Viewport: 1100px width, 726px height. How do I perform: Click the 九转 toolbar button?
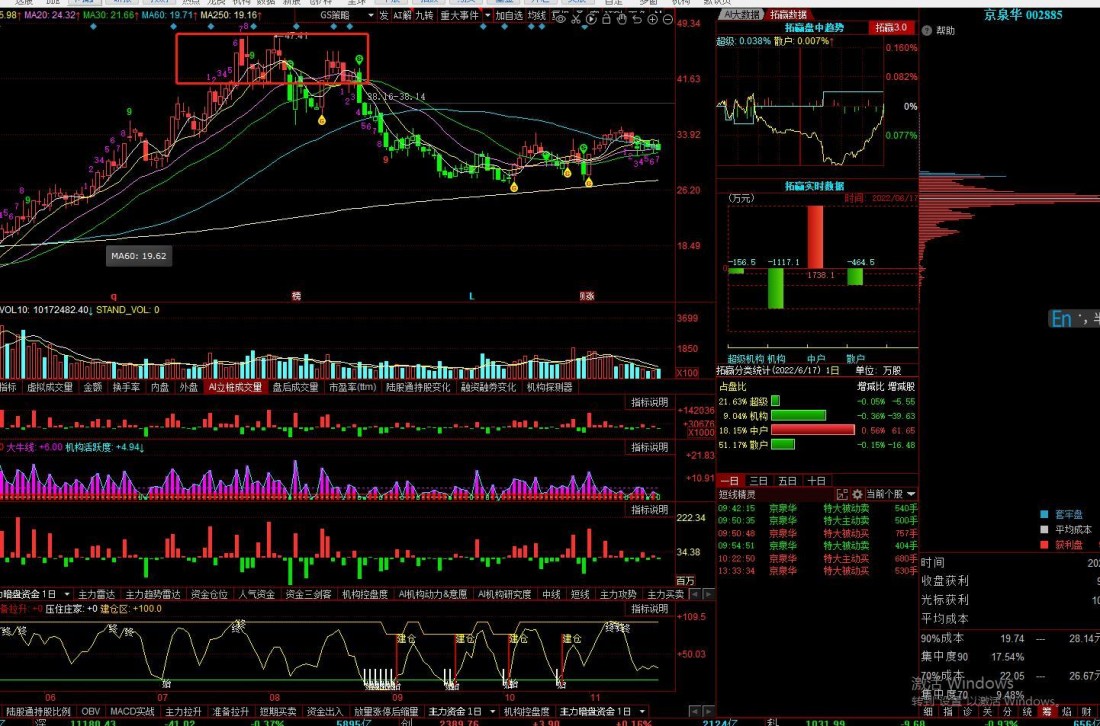pyautogui.click(x=424, y=15)
